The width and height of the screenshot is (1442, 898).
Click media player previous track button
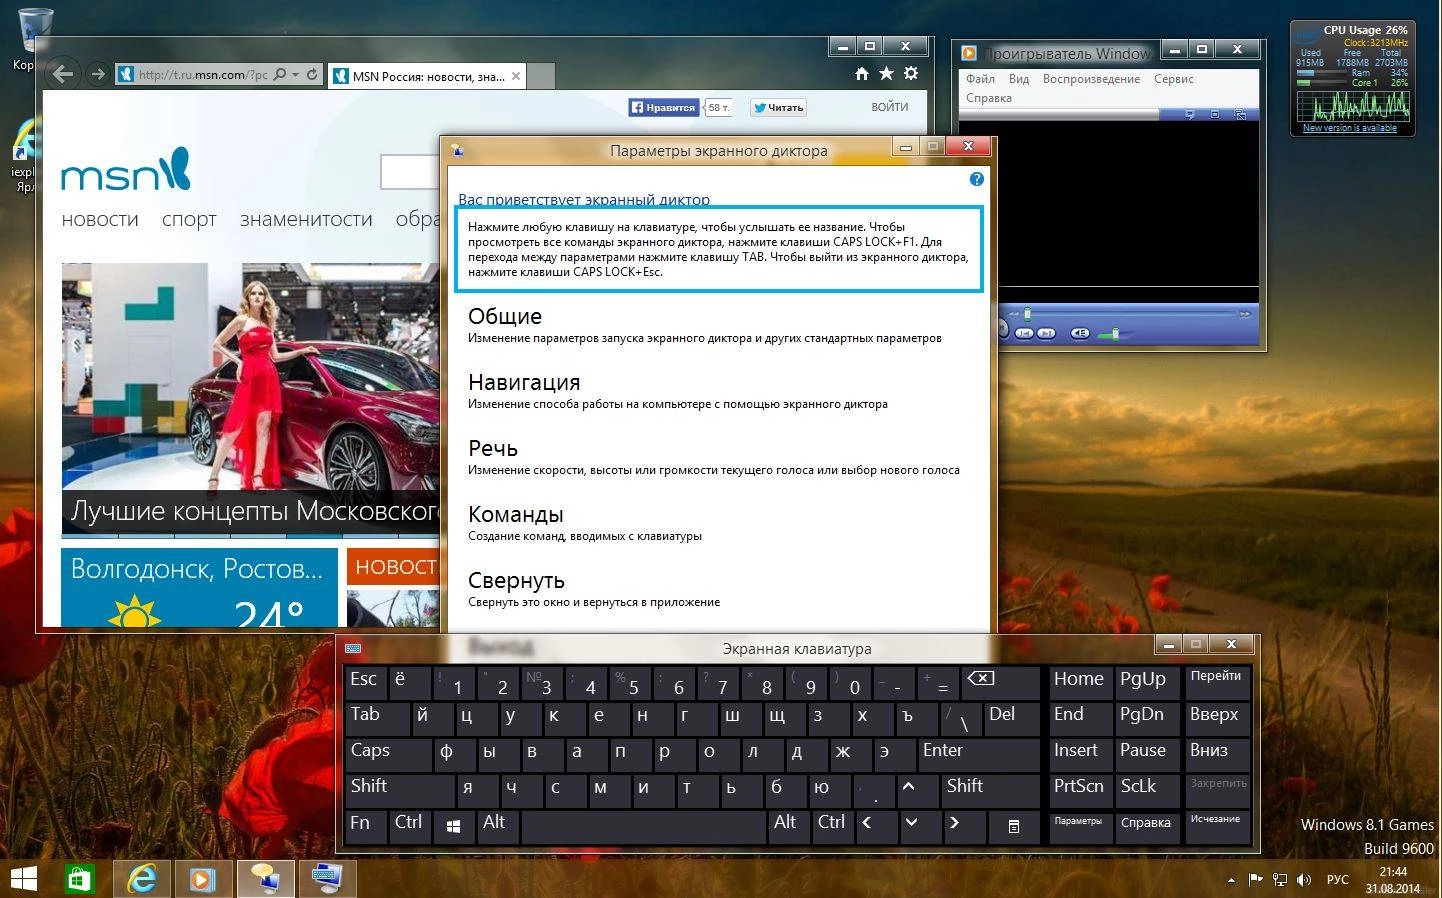point(1024,333)
